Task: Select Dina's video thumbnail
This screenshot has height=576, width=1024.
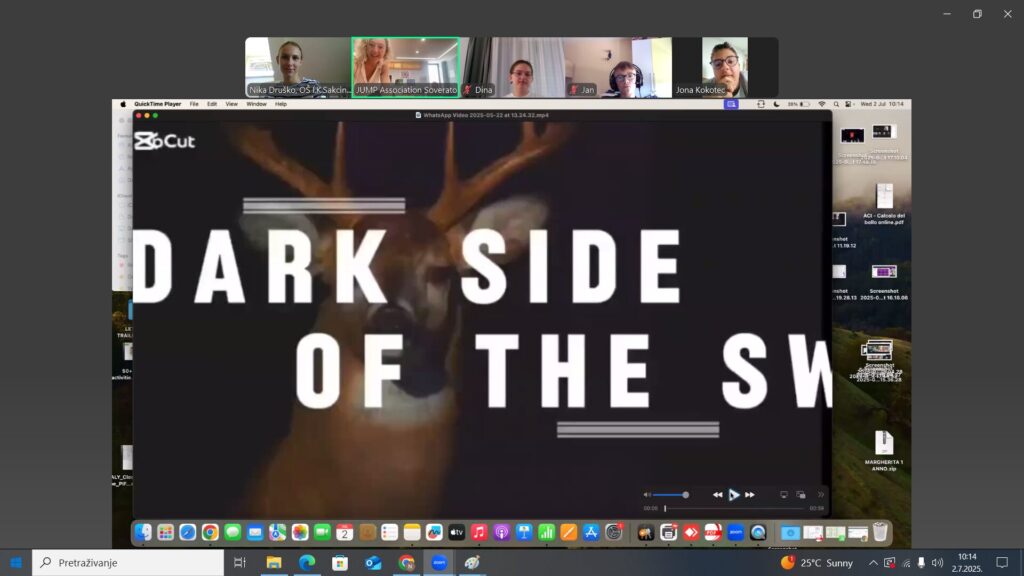Action: (x=513, y=67)
